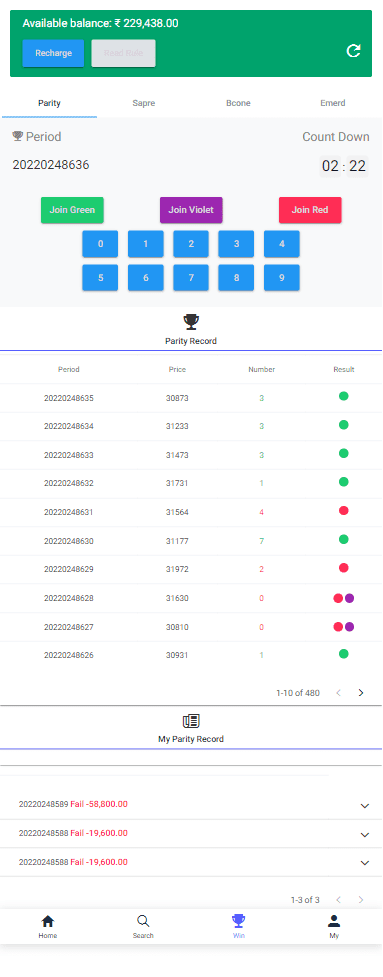Image resolution: width=383 pixels, height=977 pixels.
Task: Click price 31731 in the record table
Action: tap(177, 483)
